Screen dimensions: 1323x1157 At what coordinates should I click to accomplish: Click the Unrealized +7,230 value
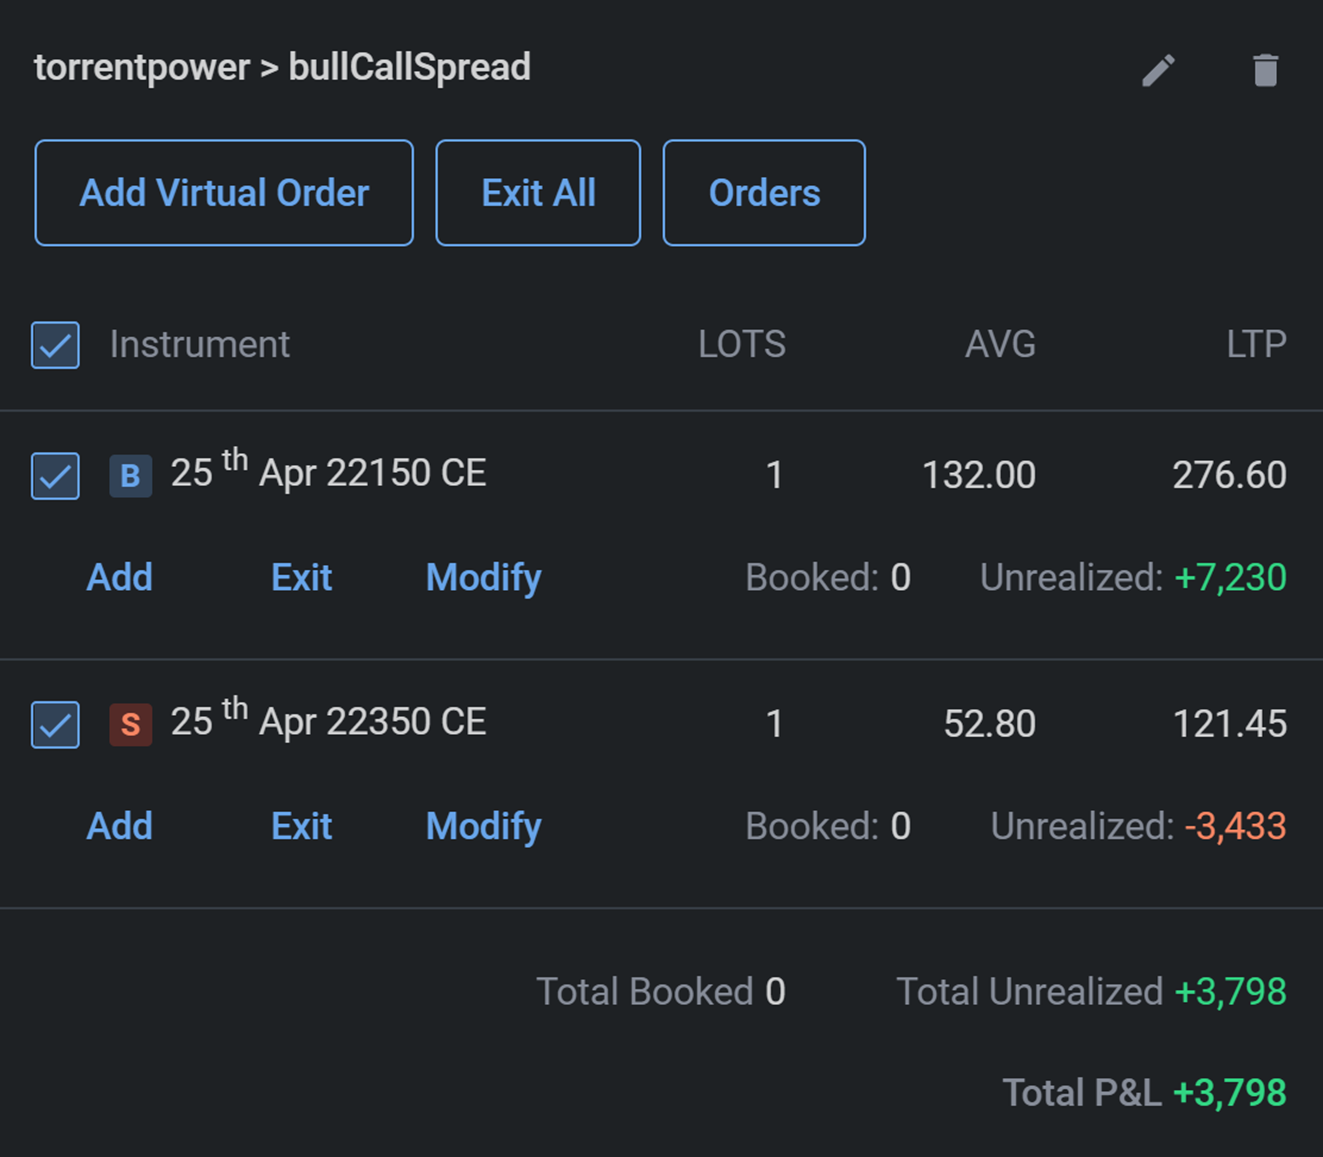coord(1230,577)
